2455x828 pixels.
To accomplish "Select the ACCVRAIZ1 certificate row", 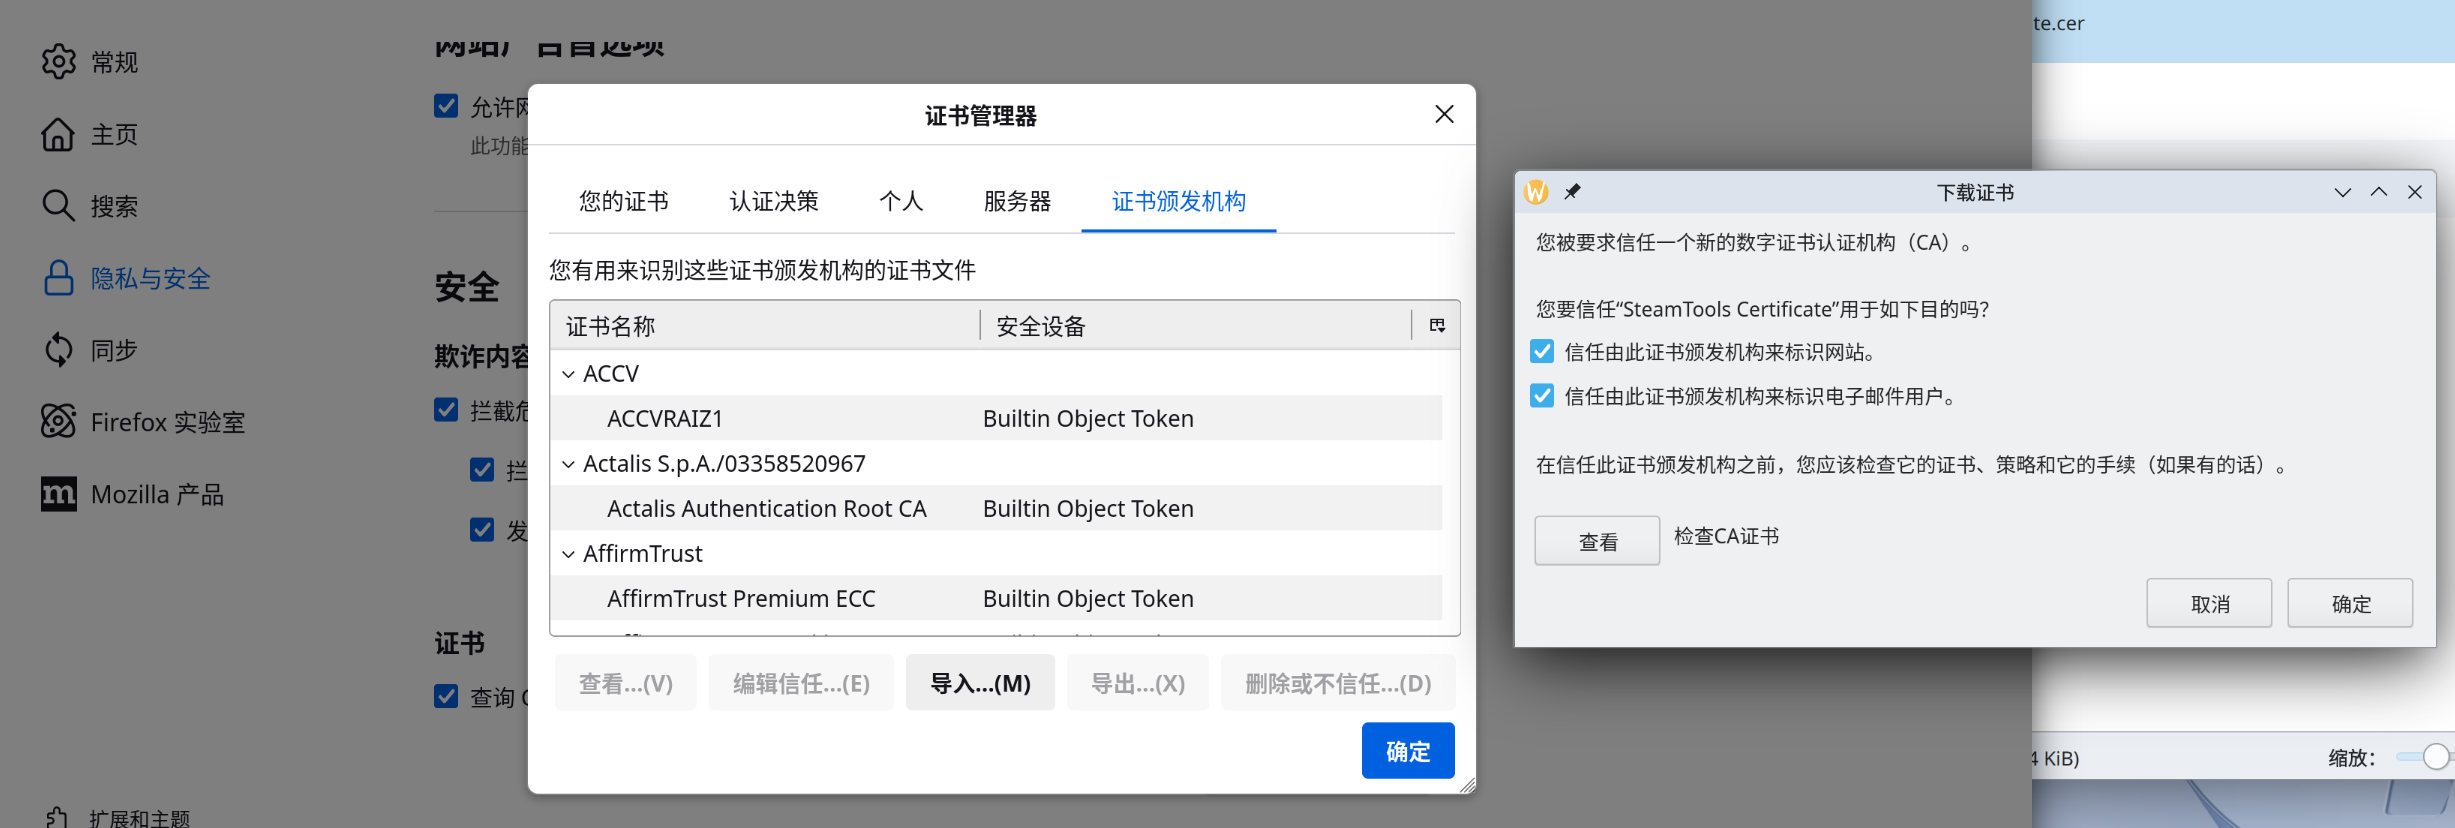I will pos(996,418).
